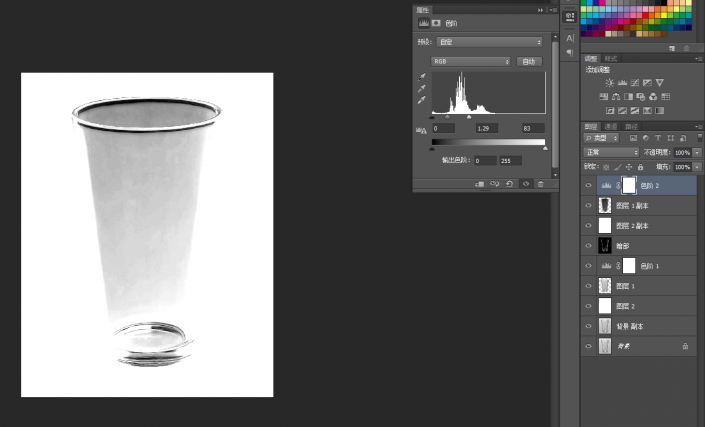Image resolution: width=705 pixels, height=427 pixels.
Task: Add a Curves adjustment
Action: click(634, 83)
